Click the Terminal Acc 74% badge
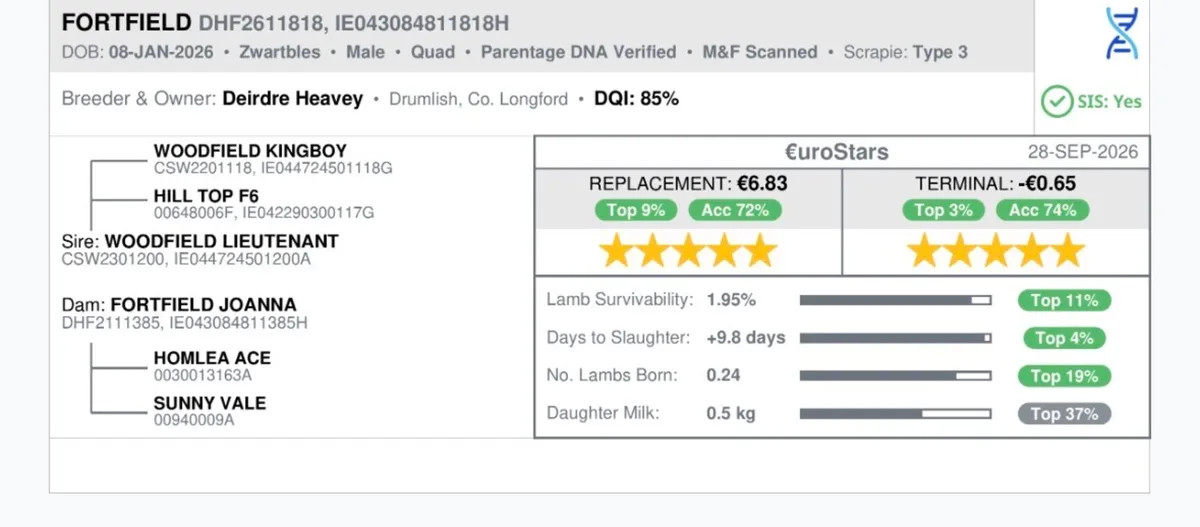This screenshot has height=527, width=1200. pos(1043,210)
